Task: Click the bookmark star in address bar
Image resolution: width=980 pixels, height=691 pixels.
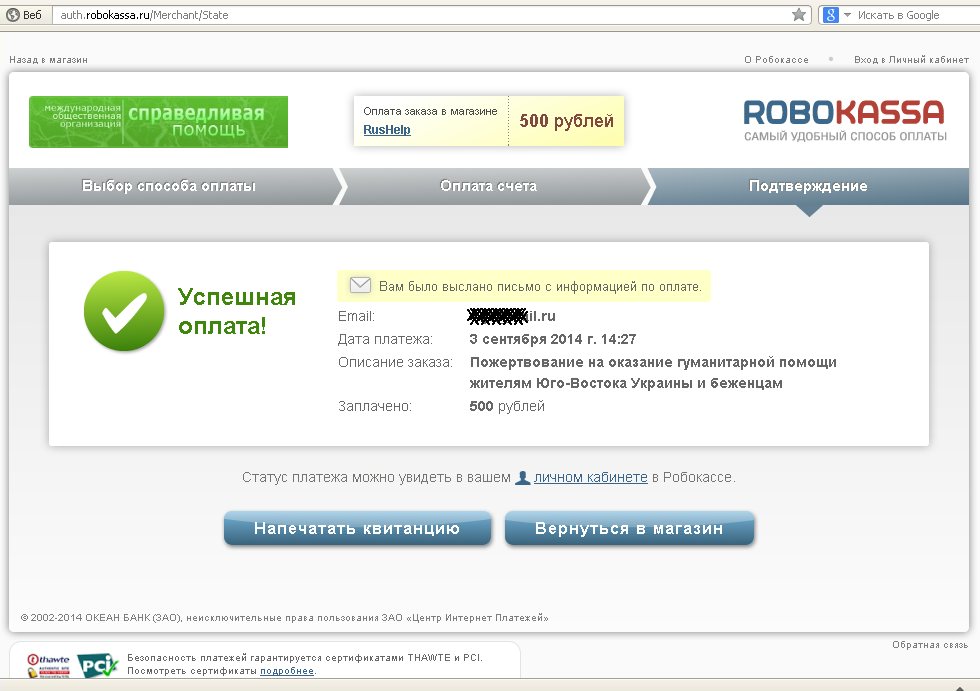Action: point(798,14)
